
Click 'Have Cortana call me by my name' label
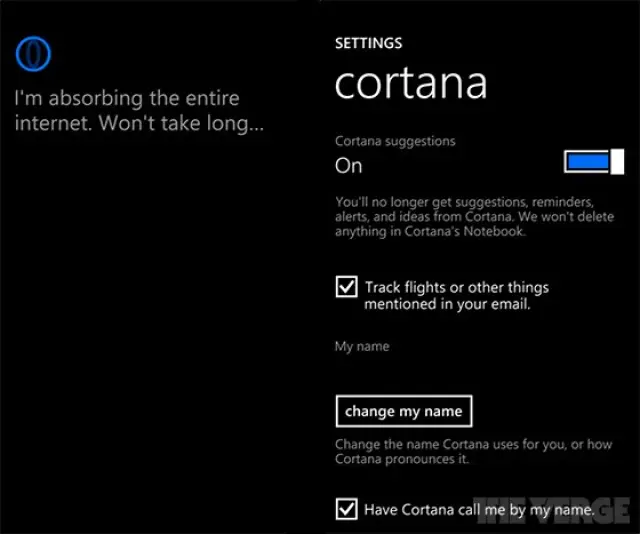click(x=479, y=510)
